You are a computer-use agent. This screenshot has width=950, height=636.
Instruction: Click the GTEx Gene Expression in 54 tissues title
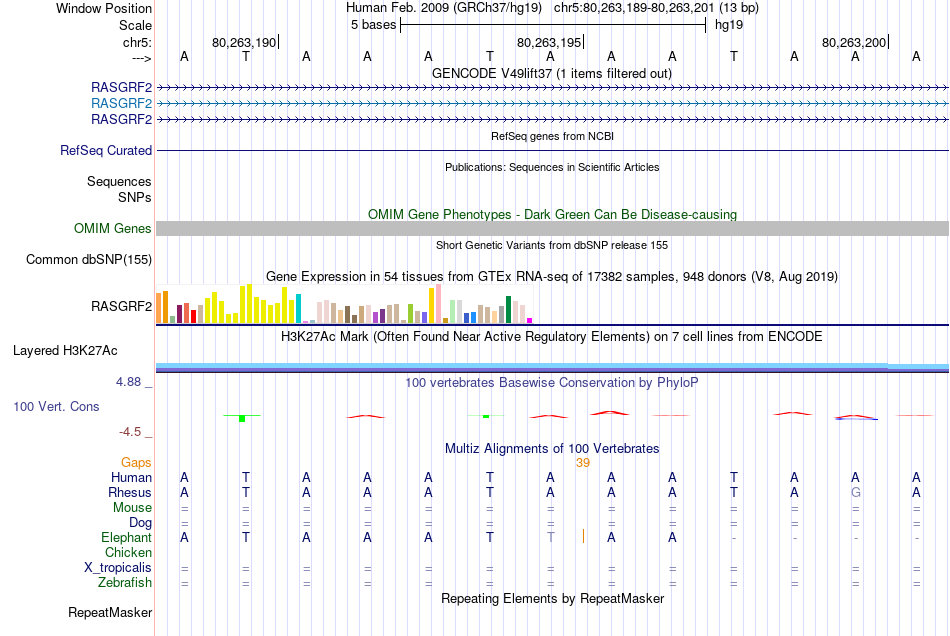(552, 277)
